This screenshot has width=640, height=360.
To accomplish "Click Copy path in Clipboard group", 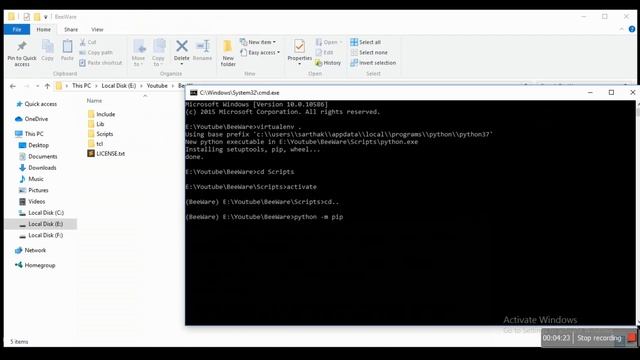I will click(96, 53).
